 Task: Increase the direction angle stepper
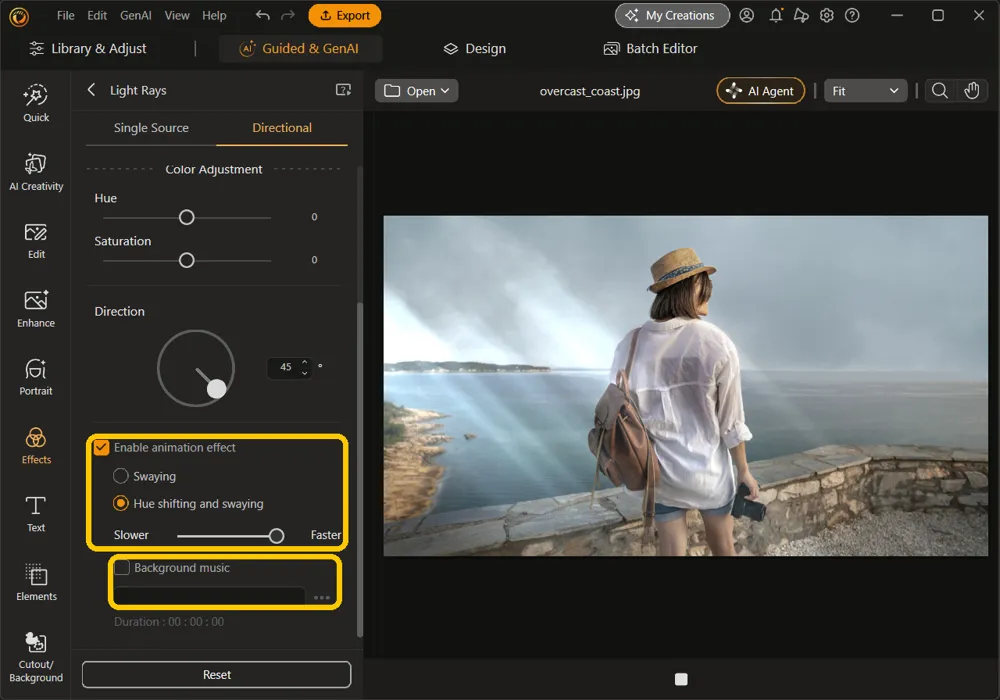[305, 361]
